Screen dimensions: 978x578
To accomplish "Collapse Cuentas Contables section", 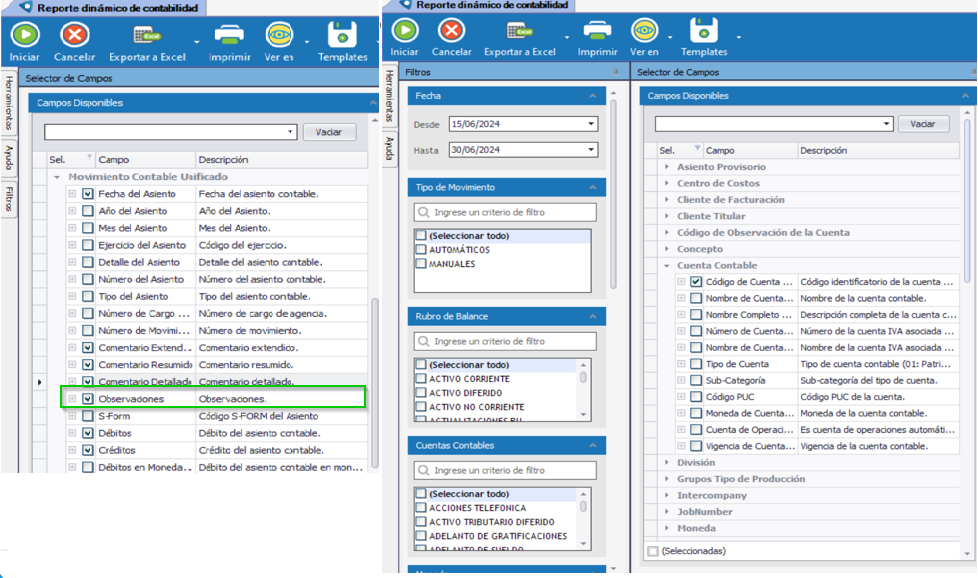I will coord(593,445).
